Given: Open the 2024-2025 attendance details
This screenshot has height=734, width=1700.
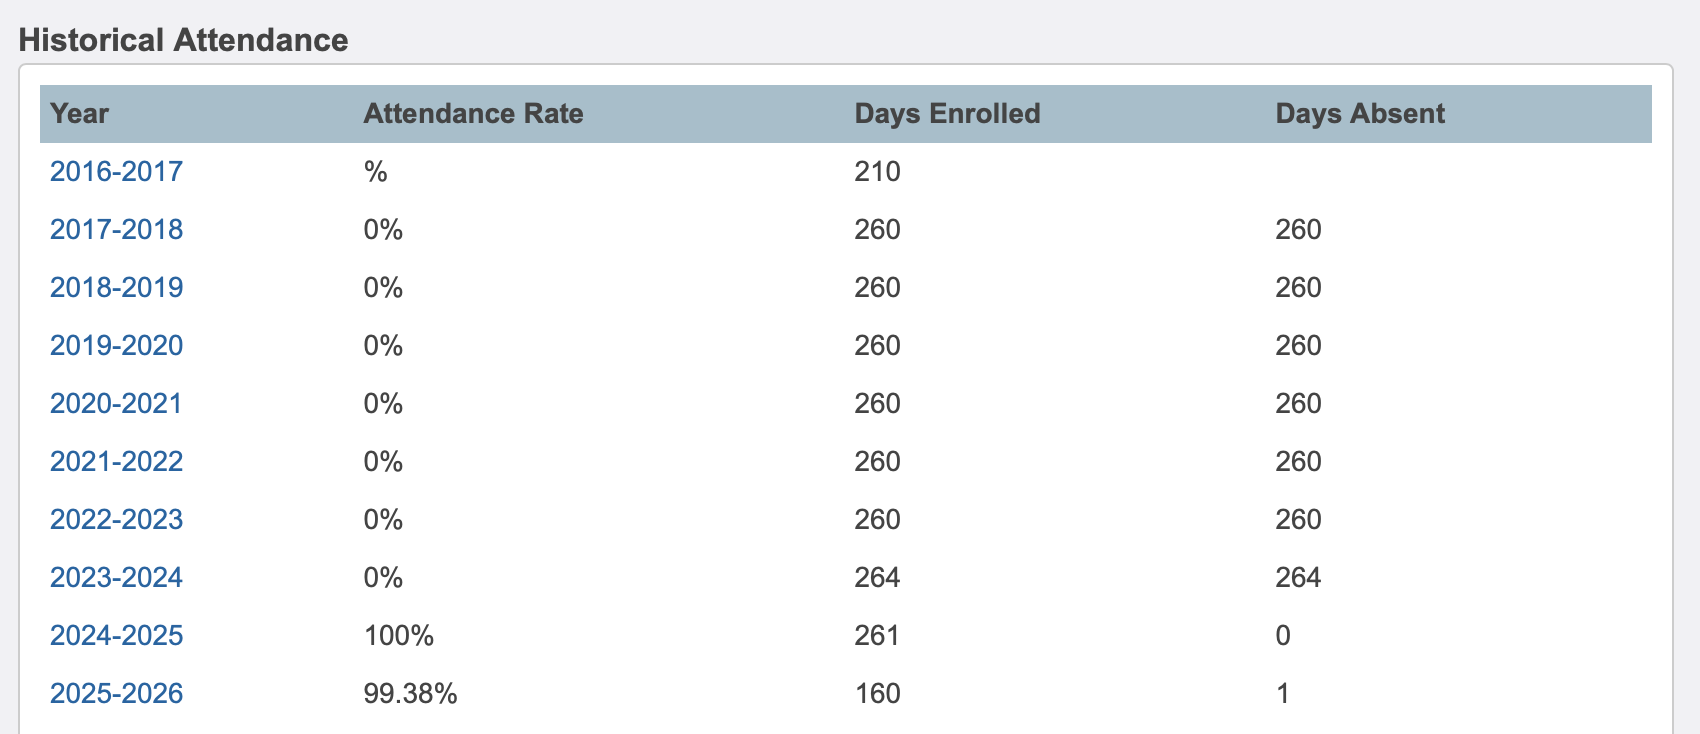Looking at the screenshot, I should tap(115, 635).
